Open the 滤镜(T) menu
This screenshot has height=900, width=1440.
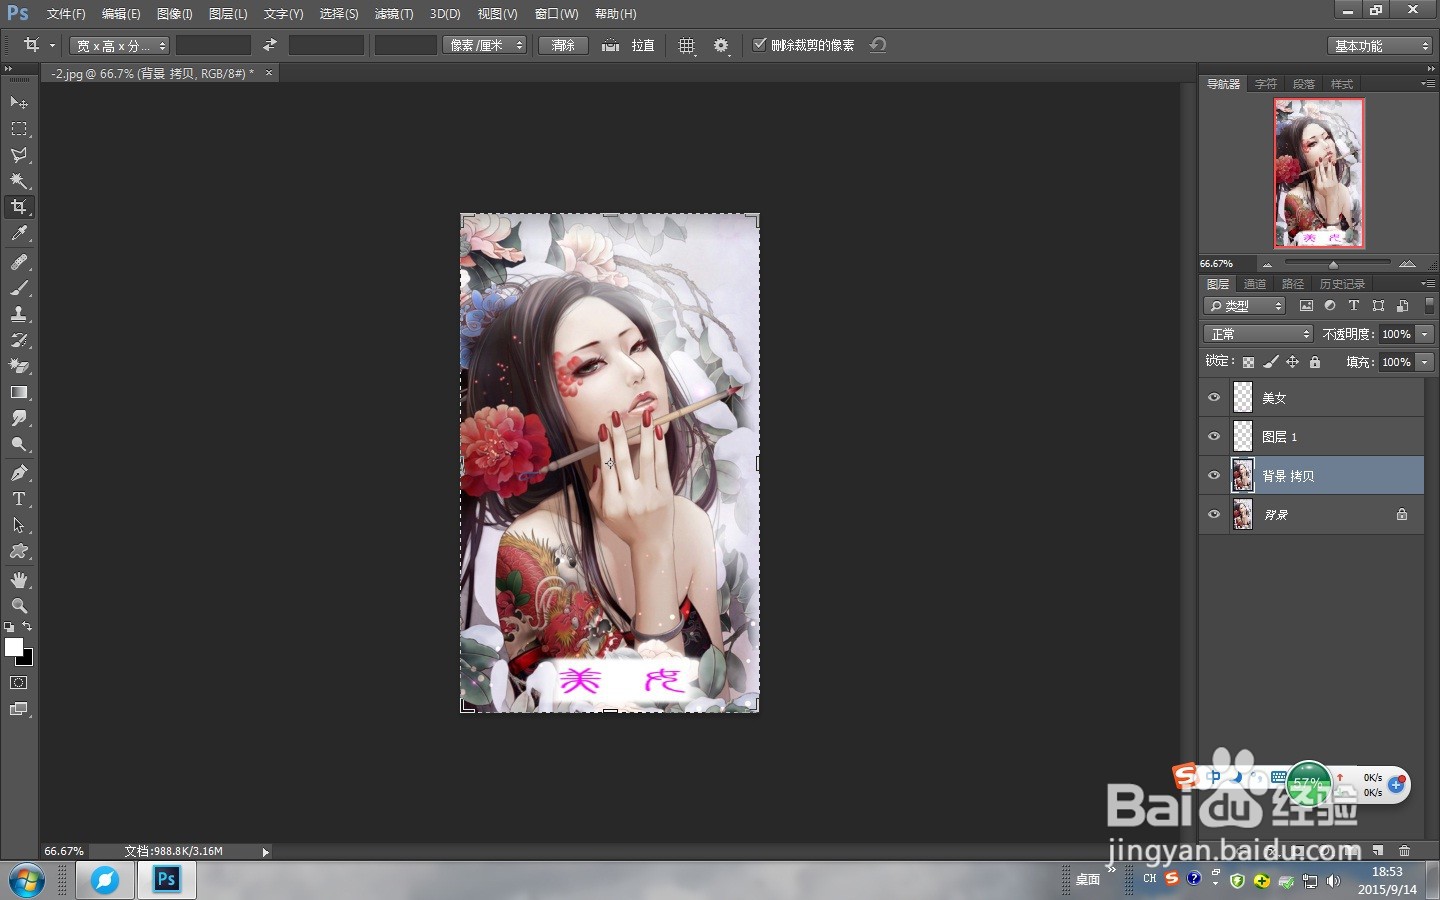(x=393, y=14)
